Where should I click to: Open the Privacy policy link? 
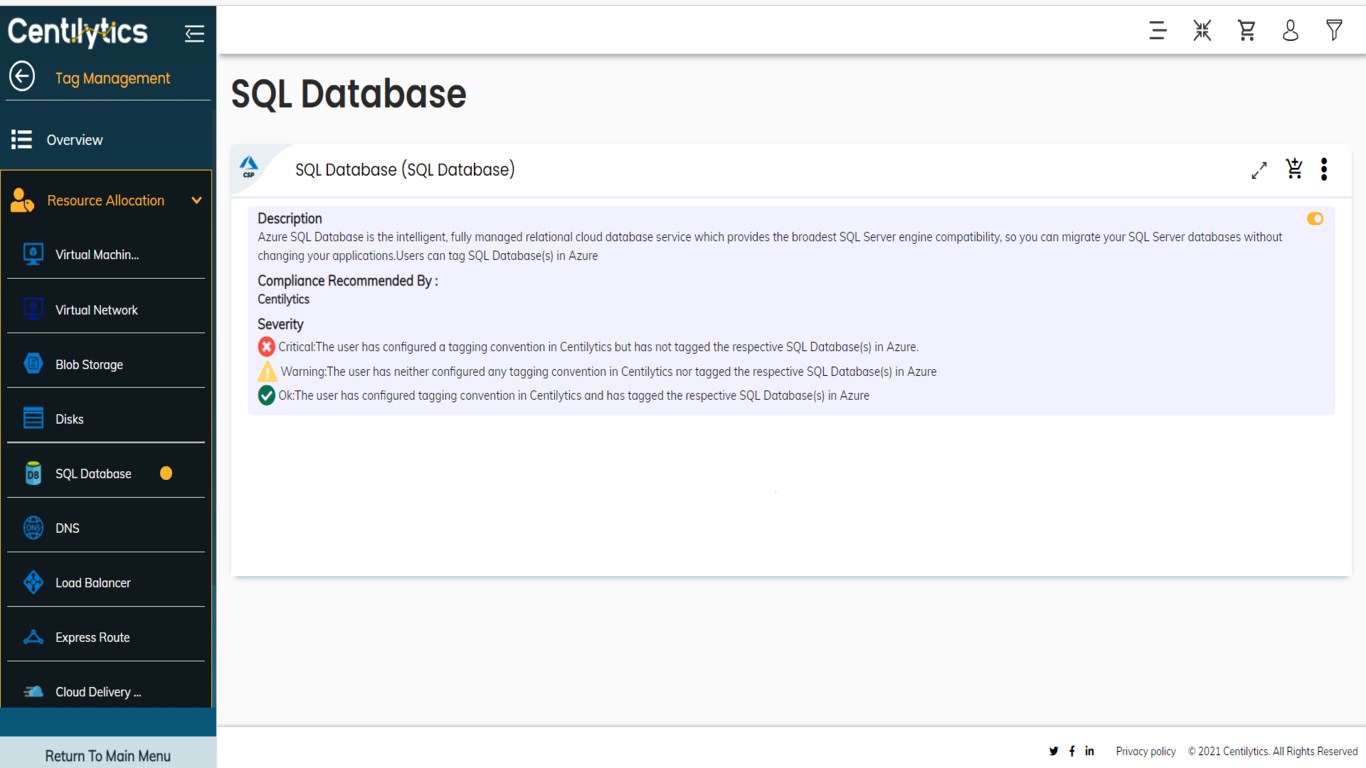point(1146,751)
